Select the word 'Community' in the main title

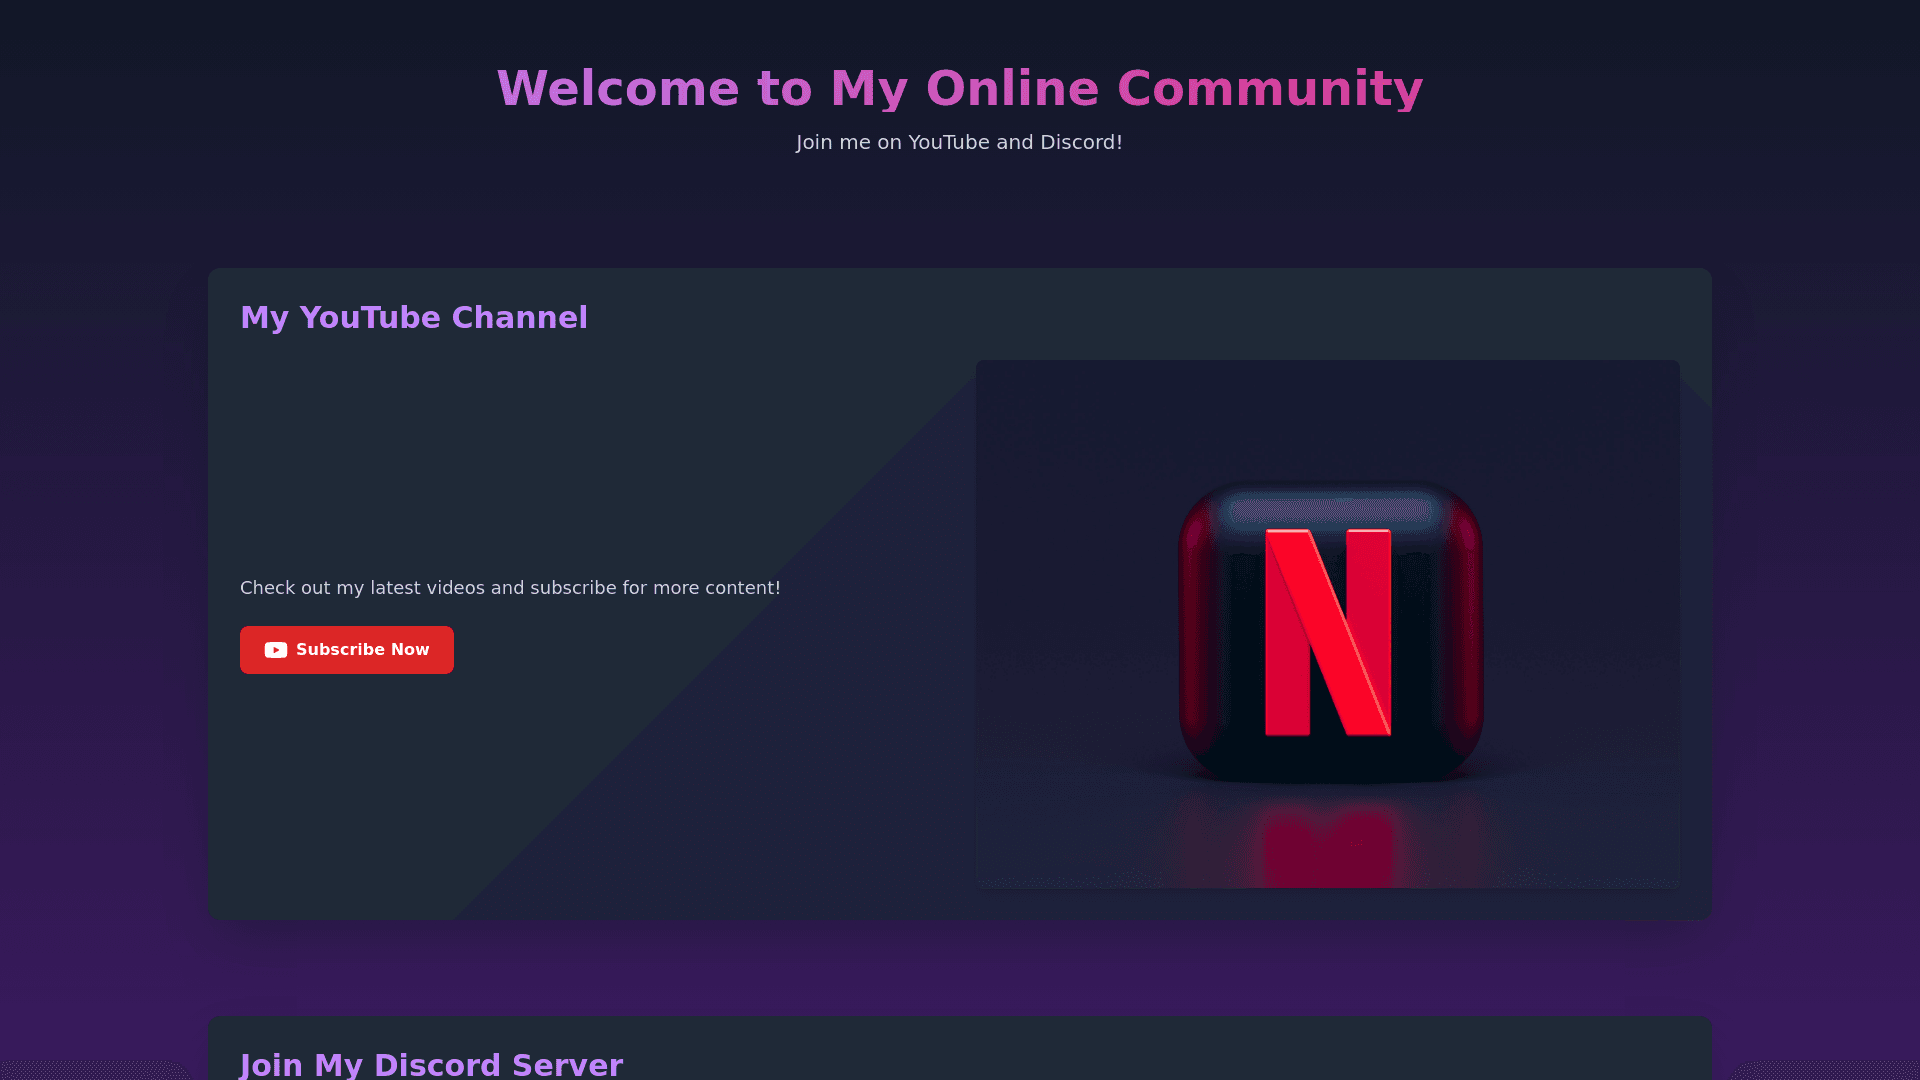coord(1269,88)
